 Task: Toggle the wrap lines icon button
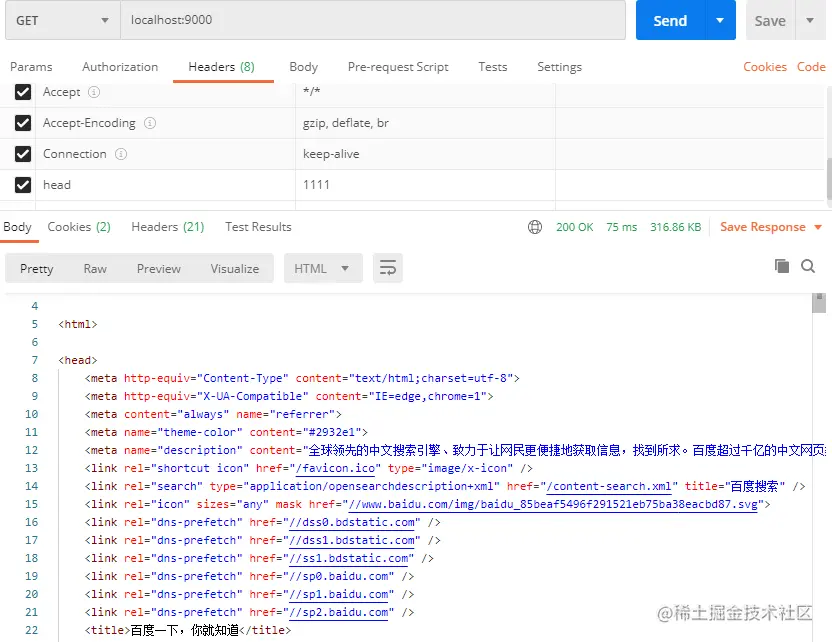(x=388, y=268)
